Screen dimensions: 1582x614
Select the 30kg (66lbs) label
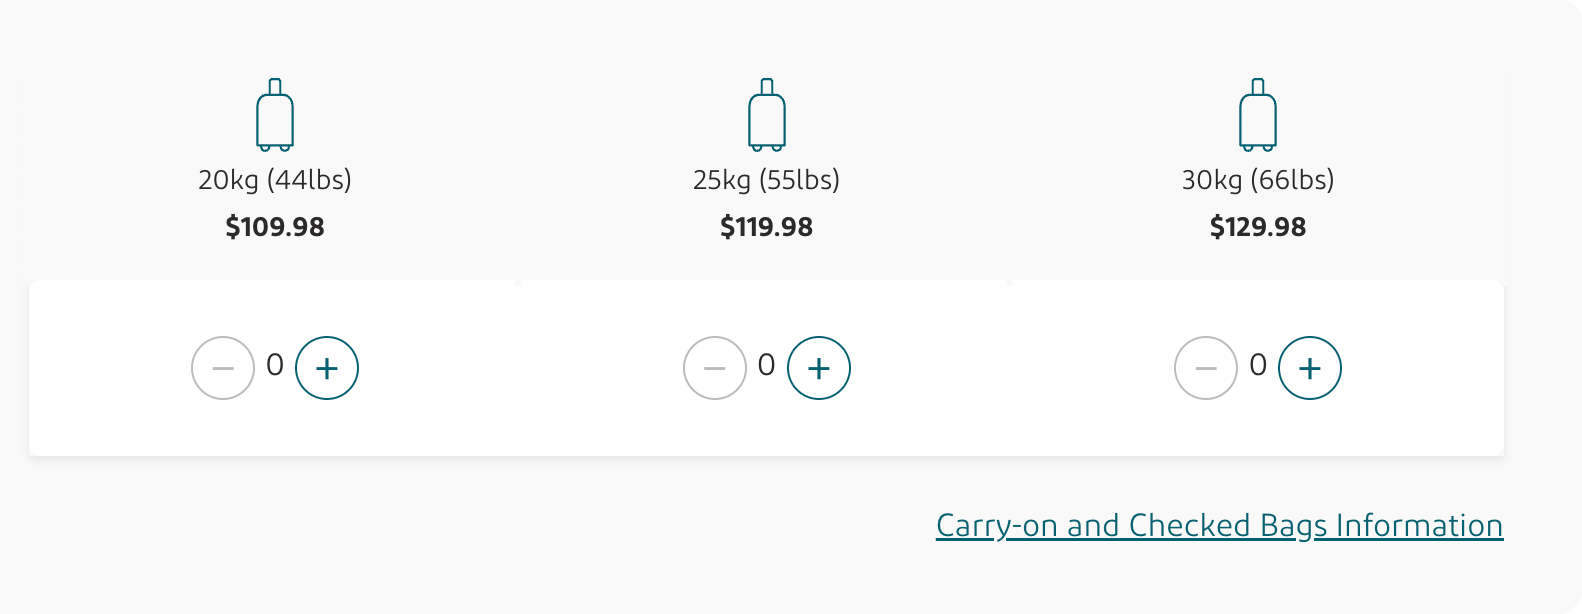pyautogui.click(x=1258, y=180)
